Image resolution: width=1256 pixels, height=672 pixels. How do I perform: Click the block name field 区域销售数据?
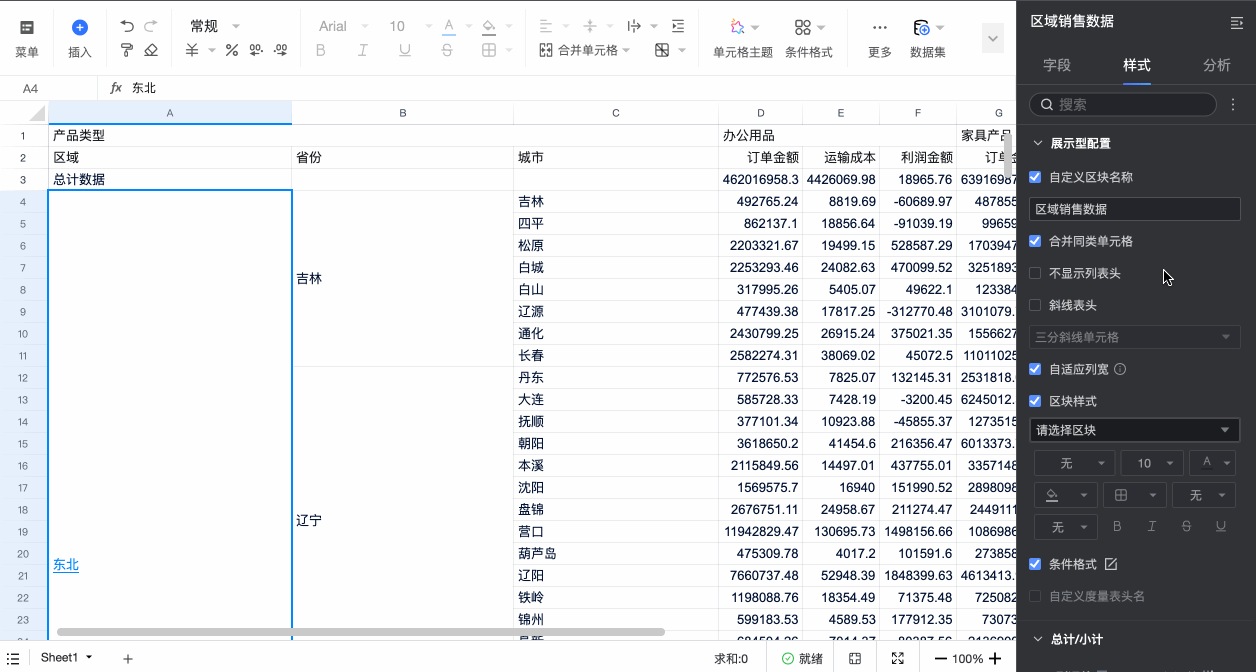(x=1135, y=209)
